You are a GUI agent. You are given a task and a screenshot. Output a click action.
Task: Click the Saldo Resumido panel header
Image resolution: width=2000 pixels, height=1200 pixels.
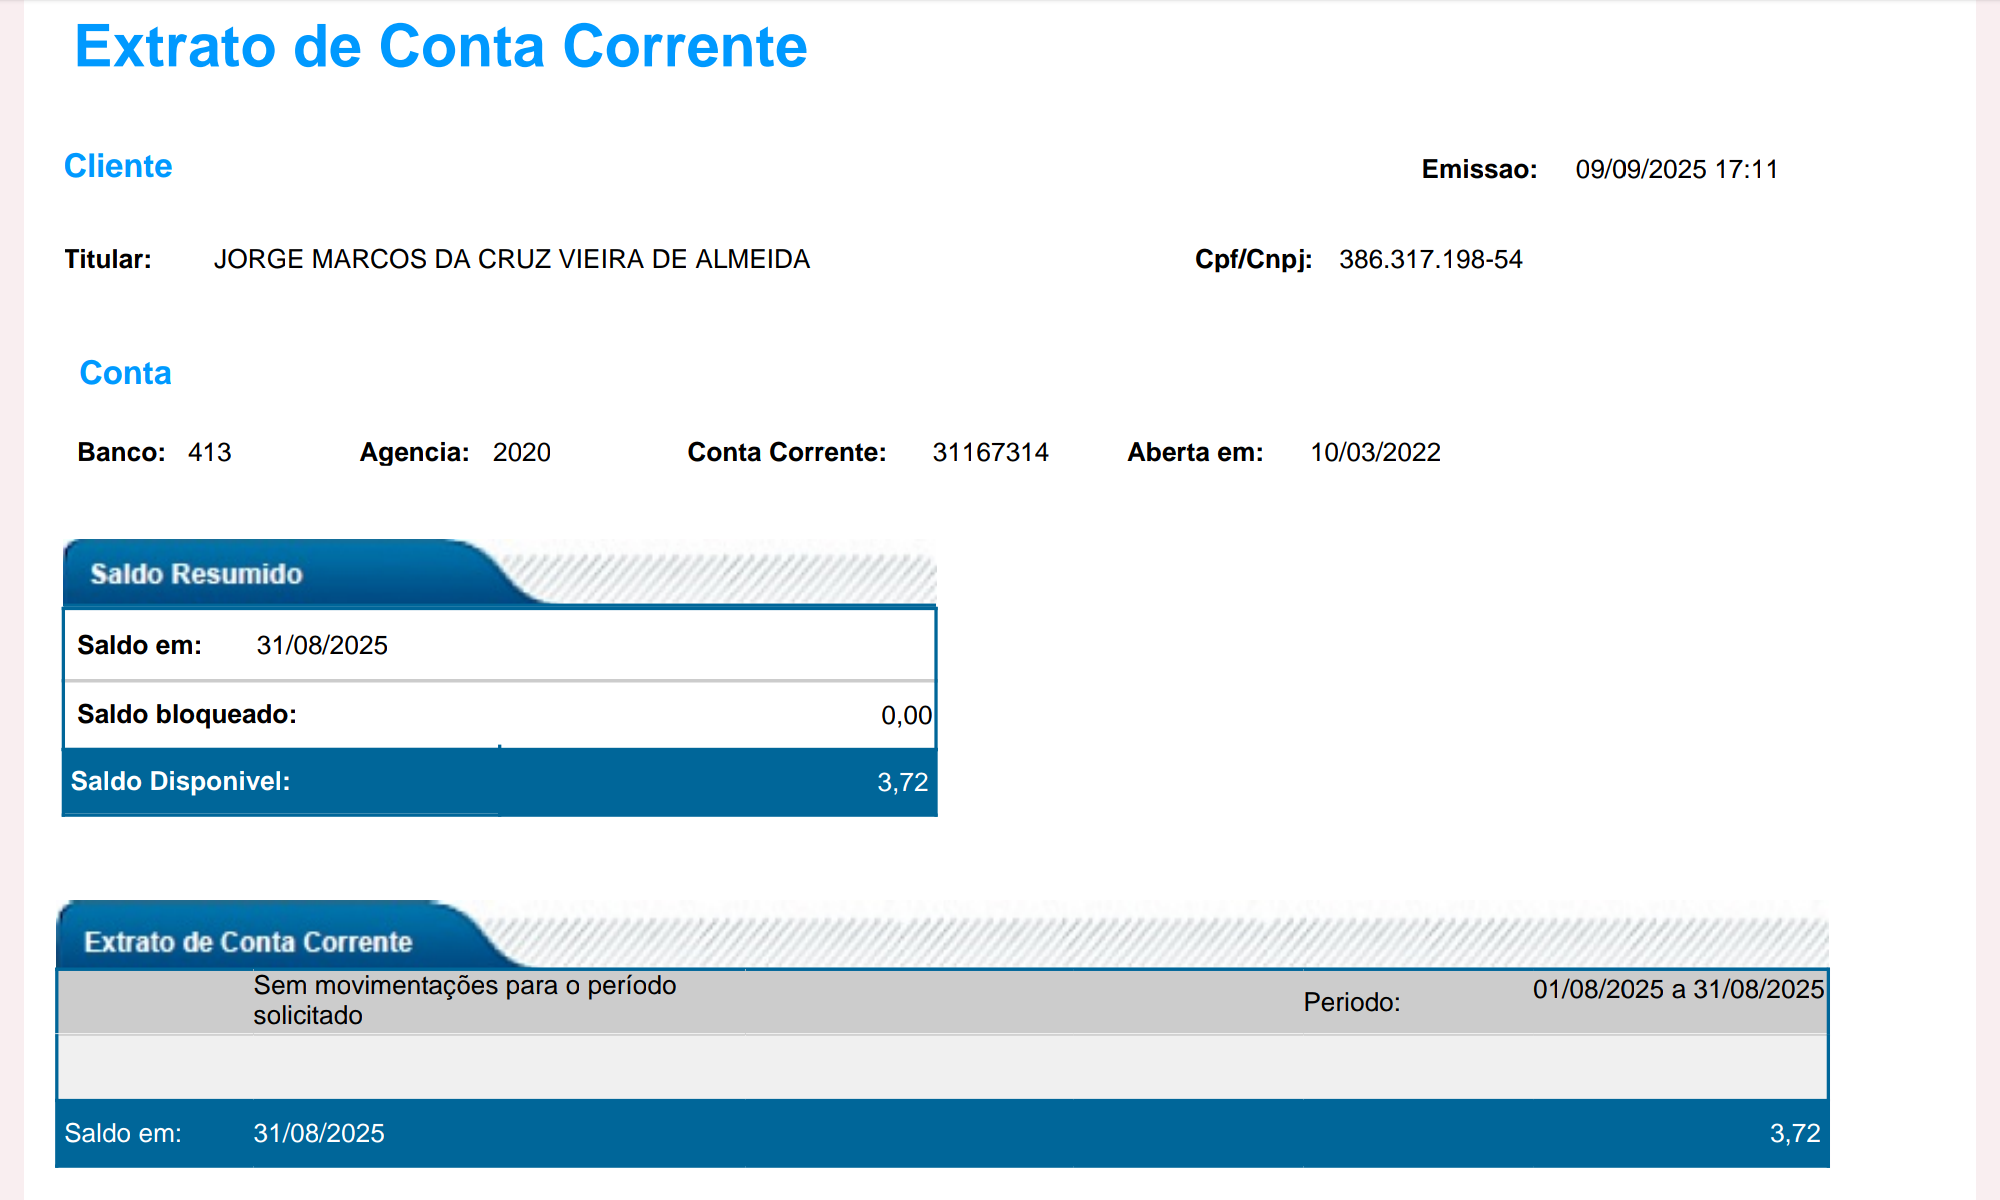pyautogui.click(x=196, y=574)
